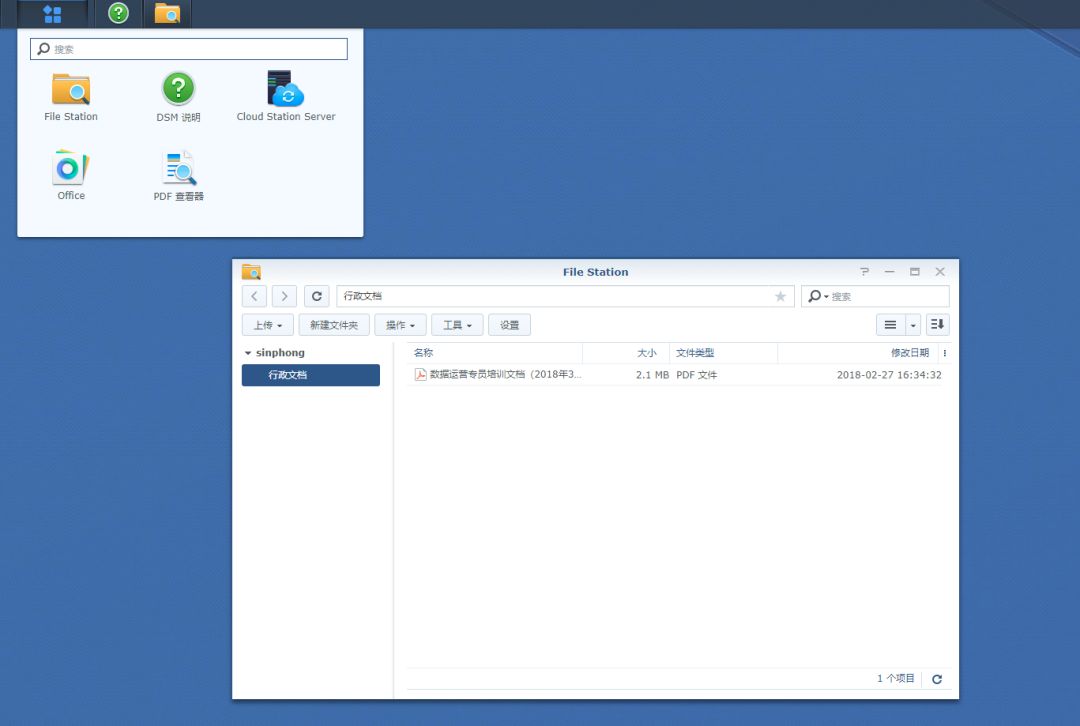Screen dimensions: 1080x726
Task: Sort by the 文件类型 column header
Action: click(723, 353)
